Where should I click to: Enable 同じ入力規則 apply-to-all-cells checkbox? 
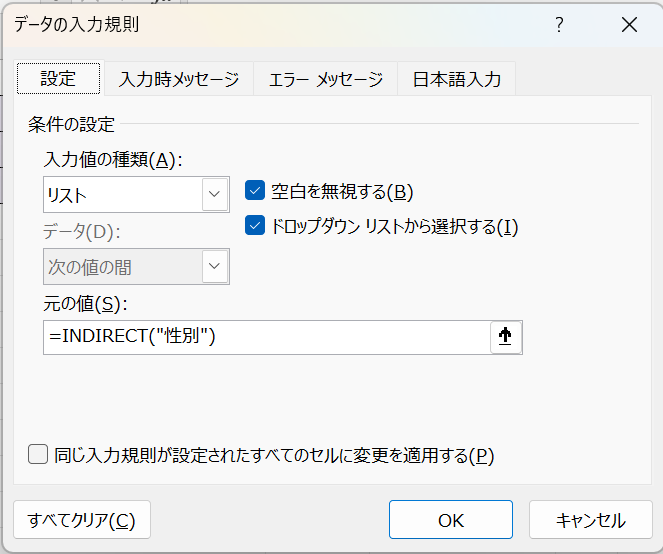(38, 455)
